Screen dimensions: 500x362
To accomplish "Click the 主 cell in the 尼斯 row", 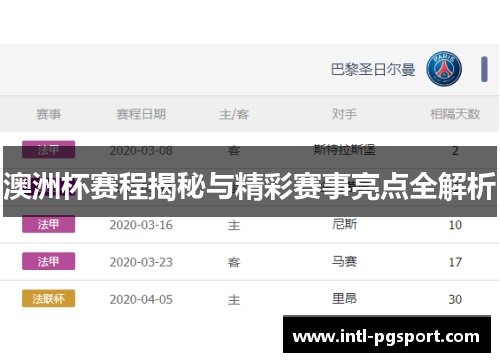I will point(234,225).
